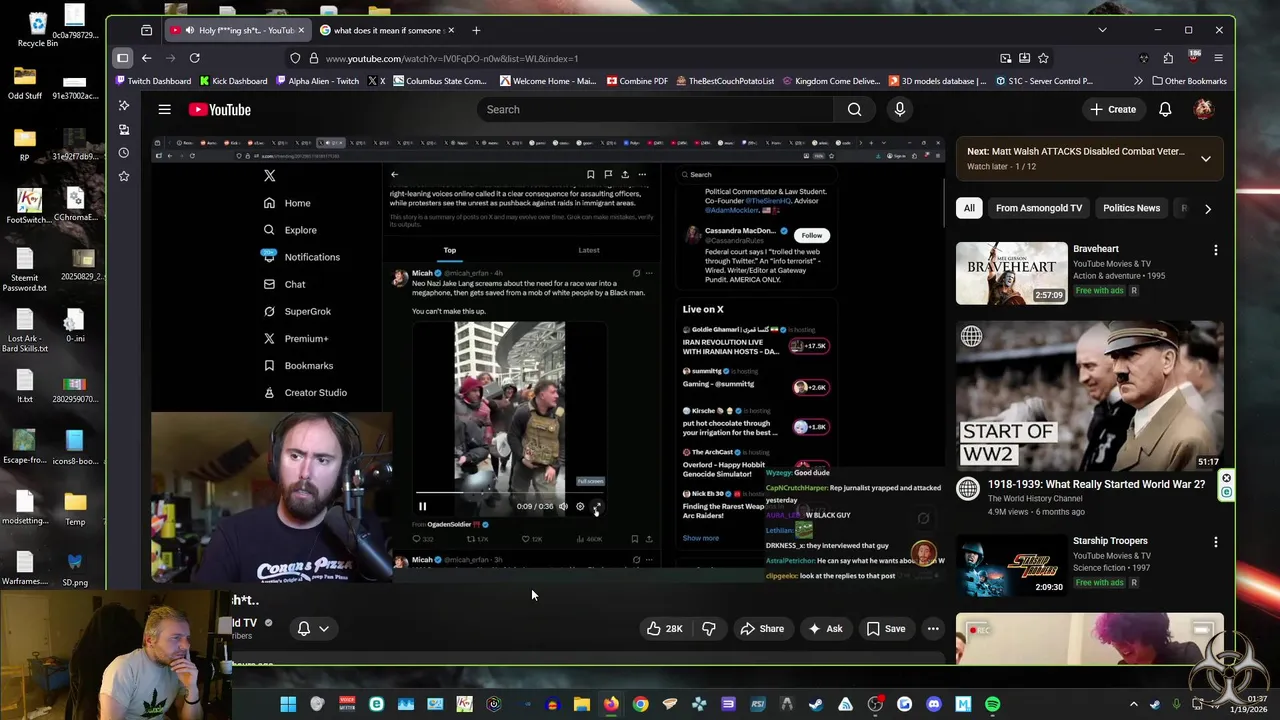Click the YouTube logo

pos(220,110)
